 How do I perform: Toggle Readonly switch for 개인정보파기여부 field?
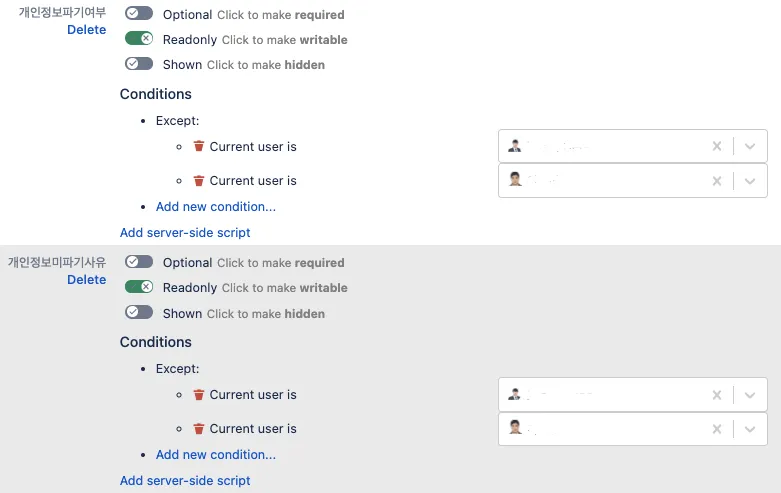tap(139, 39)
